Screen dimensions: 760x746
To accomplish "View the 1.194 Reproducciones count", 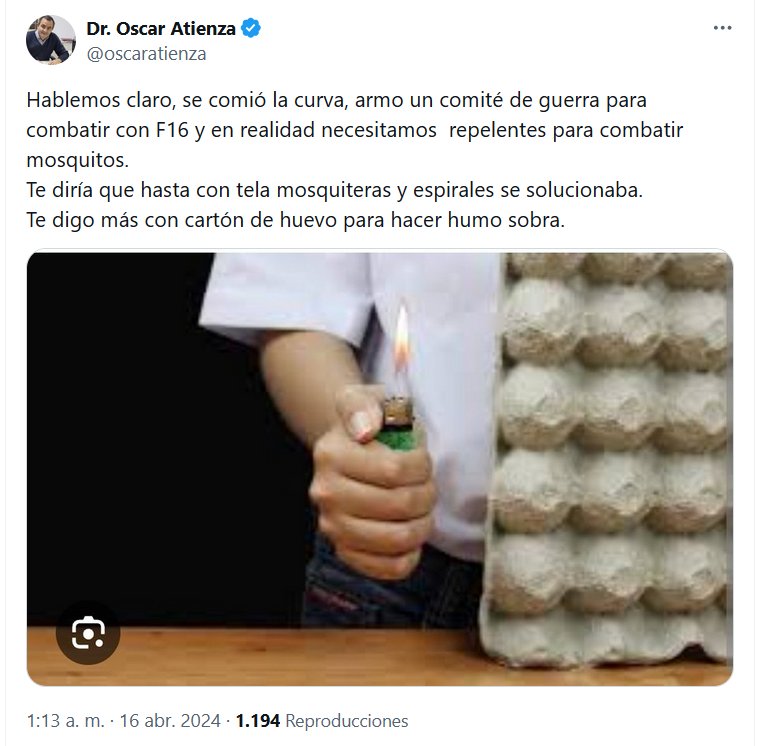I will coord(322,721).
